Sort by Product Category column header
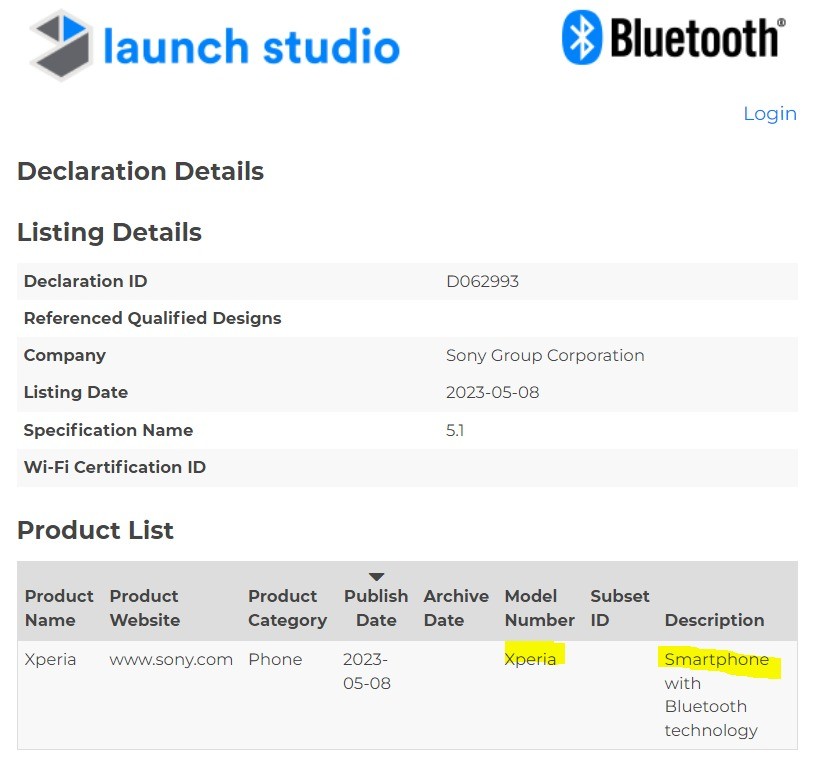Viewport: 816px width, 762px height. 287,608
